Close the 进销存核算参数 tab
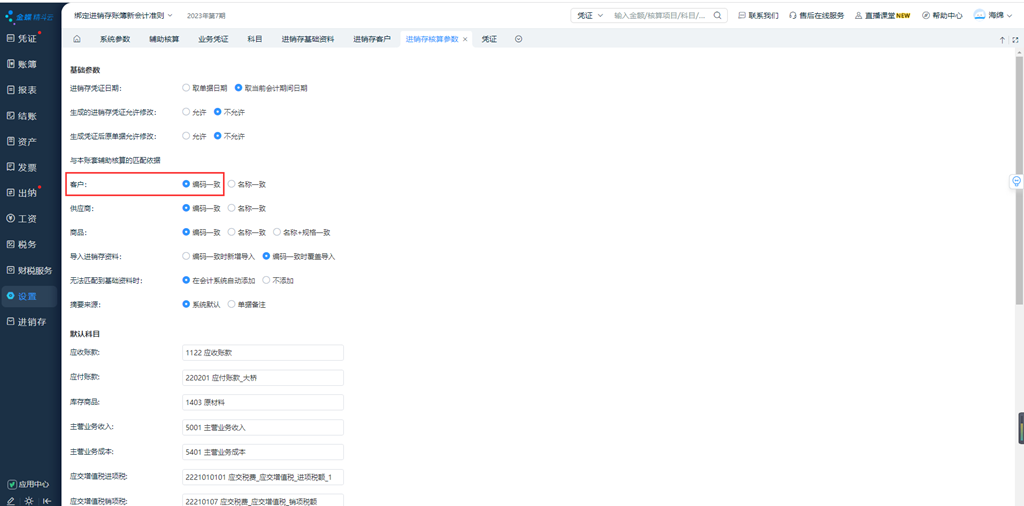Screen dimensions: 1024x506 (465, 39)
